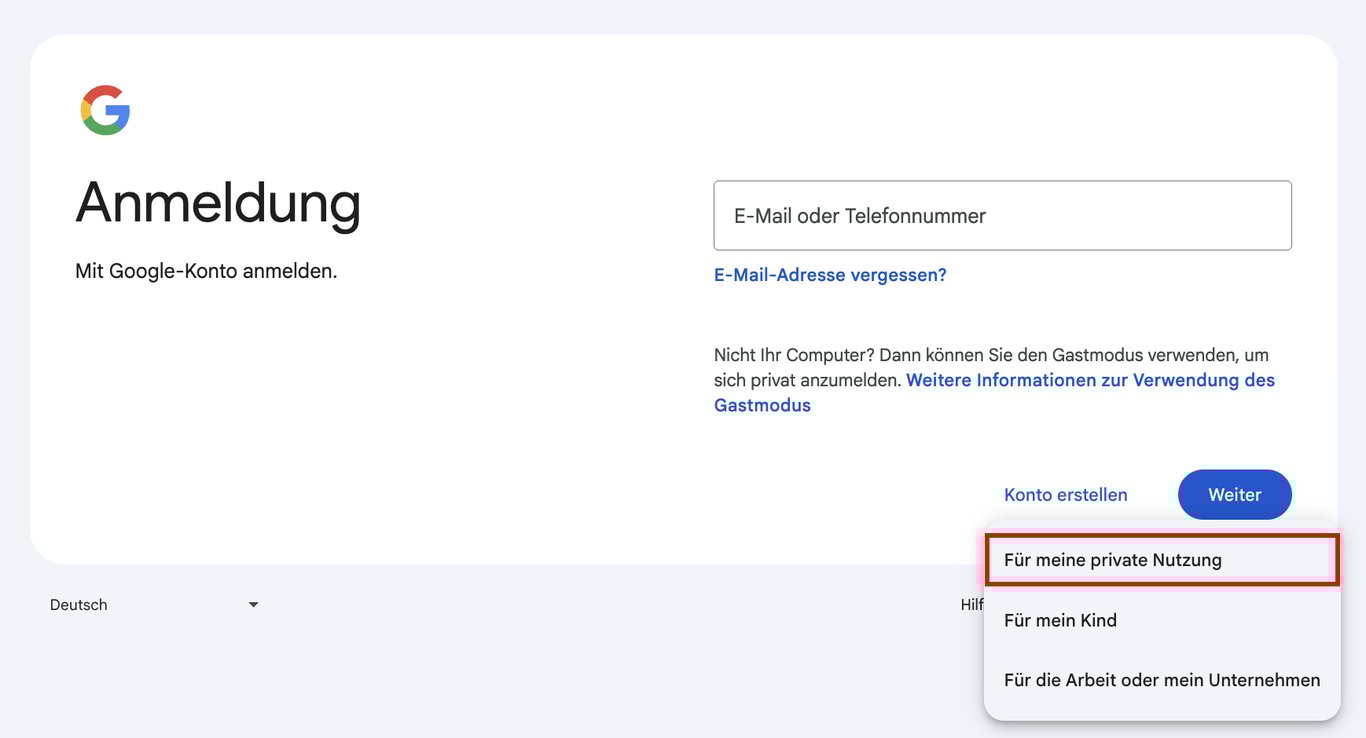Viewport: 1366px width, 738px height.
Task: Click the Deutsch label at bottom left
Action: 78,604
